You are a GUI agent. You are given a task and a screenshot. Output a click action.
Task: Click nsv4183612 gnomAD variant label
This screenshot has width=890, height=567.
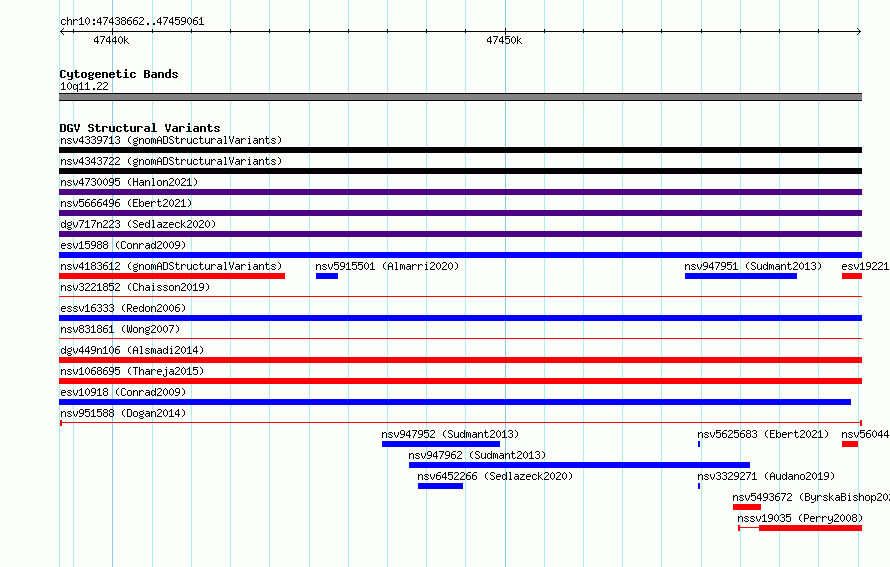171,266
